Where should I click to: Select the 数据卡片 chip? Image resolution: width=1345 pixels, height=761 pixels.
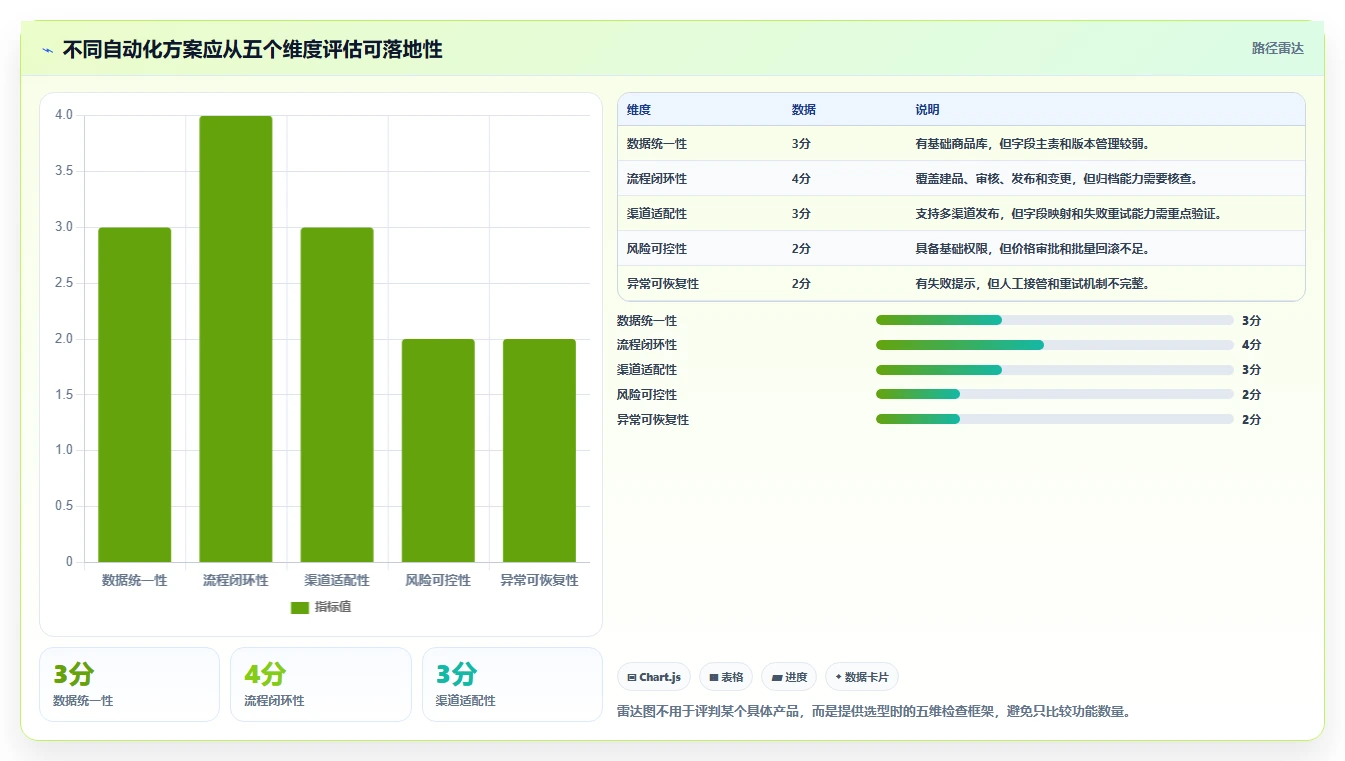(861, 677)
